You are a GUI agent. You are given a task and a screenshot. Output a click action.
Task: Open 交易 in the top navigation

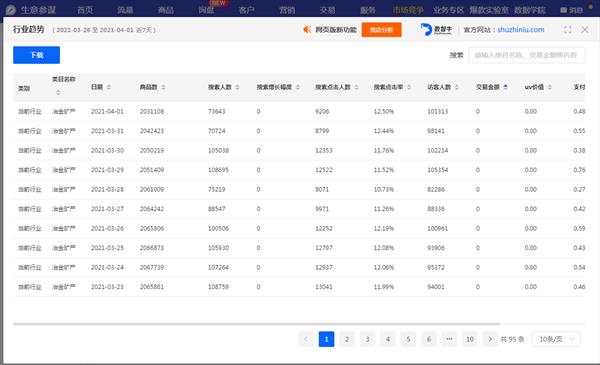click(x=328, y=10)
